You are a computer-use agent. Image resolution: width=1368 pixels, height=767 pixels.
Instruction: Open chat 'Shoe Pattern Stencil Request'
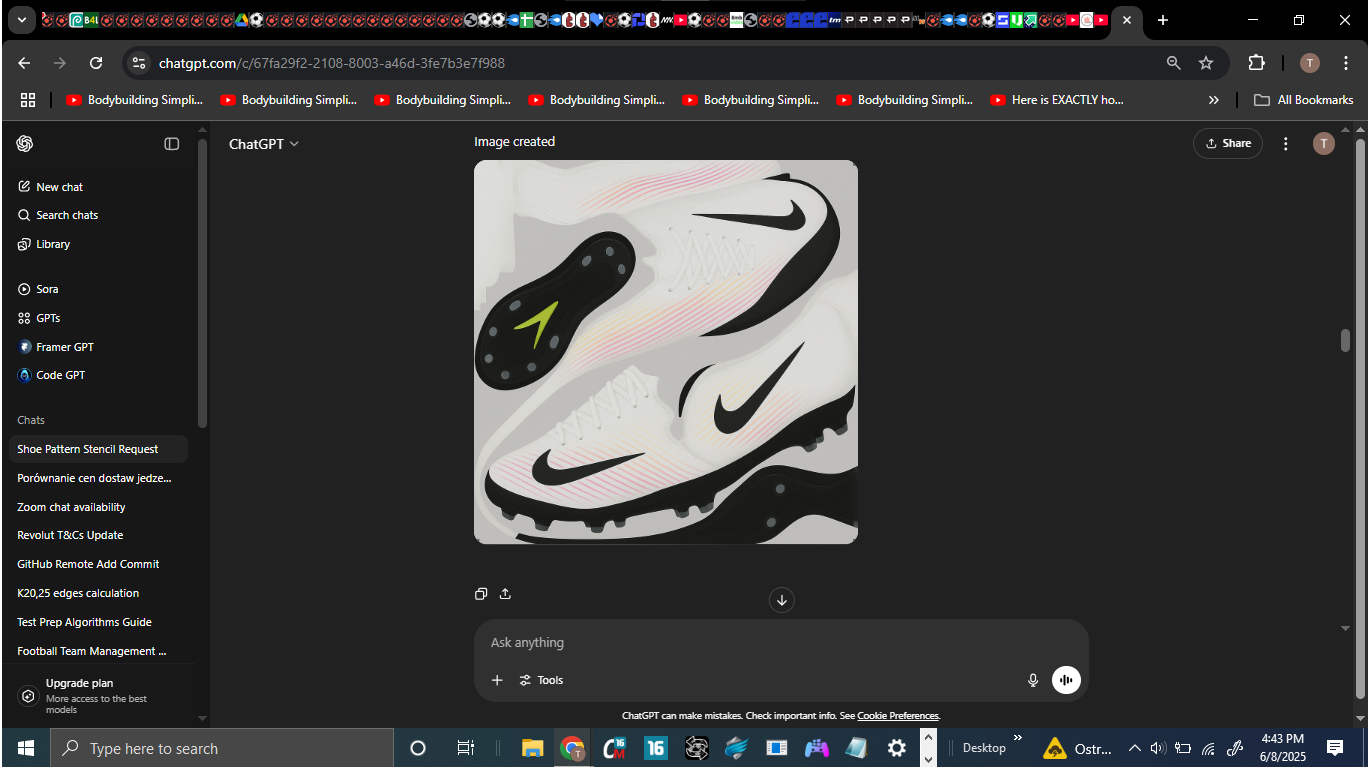[98, 449]
